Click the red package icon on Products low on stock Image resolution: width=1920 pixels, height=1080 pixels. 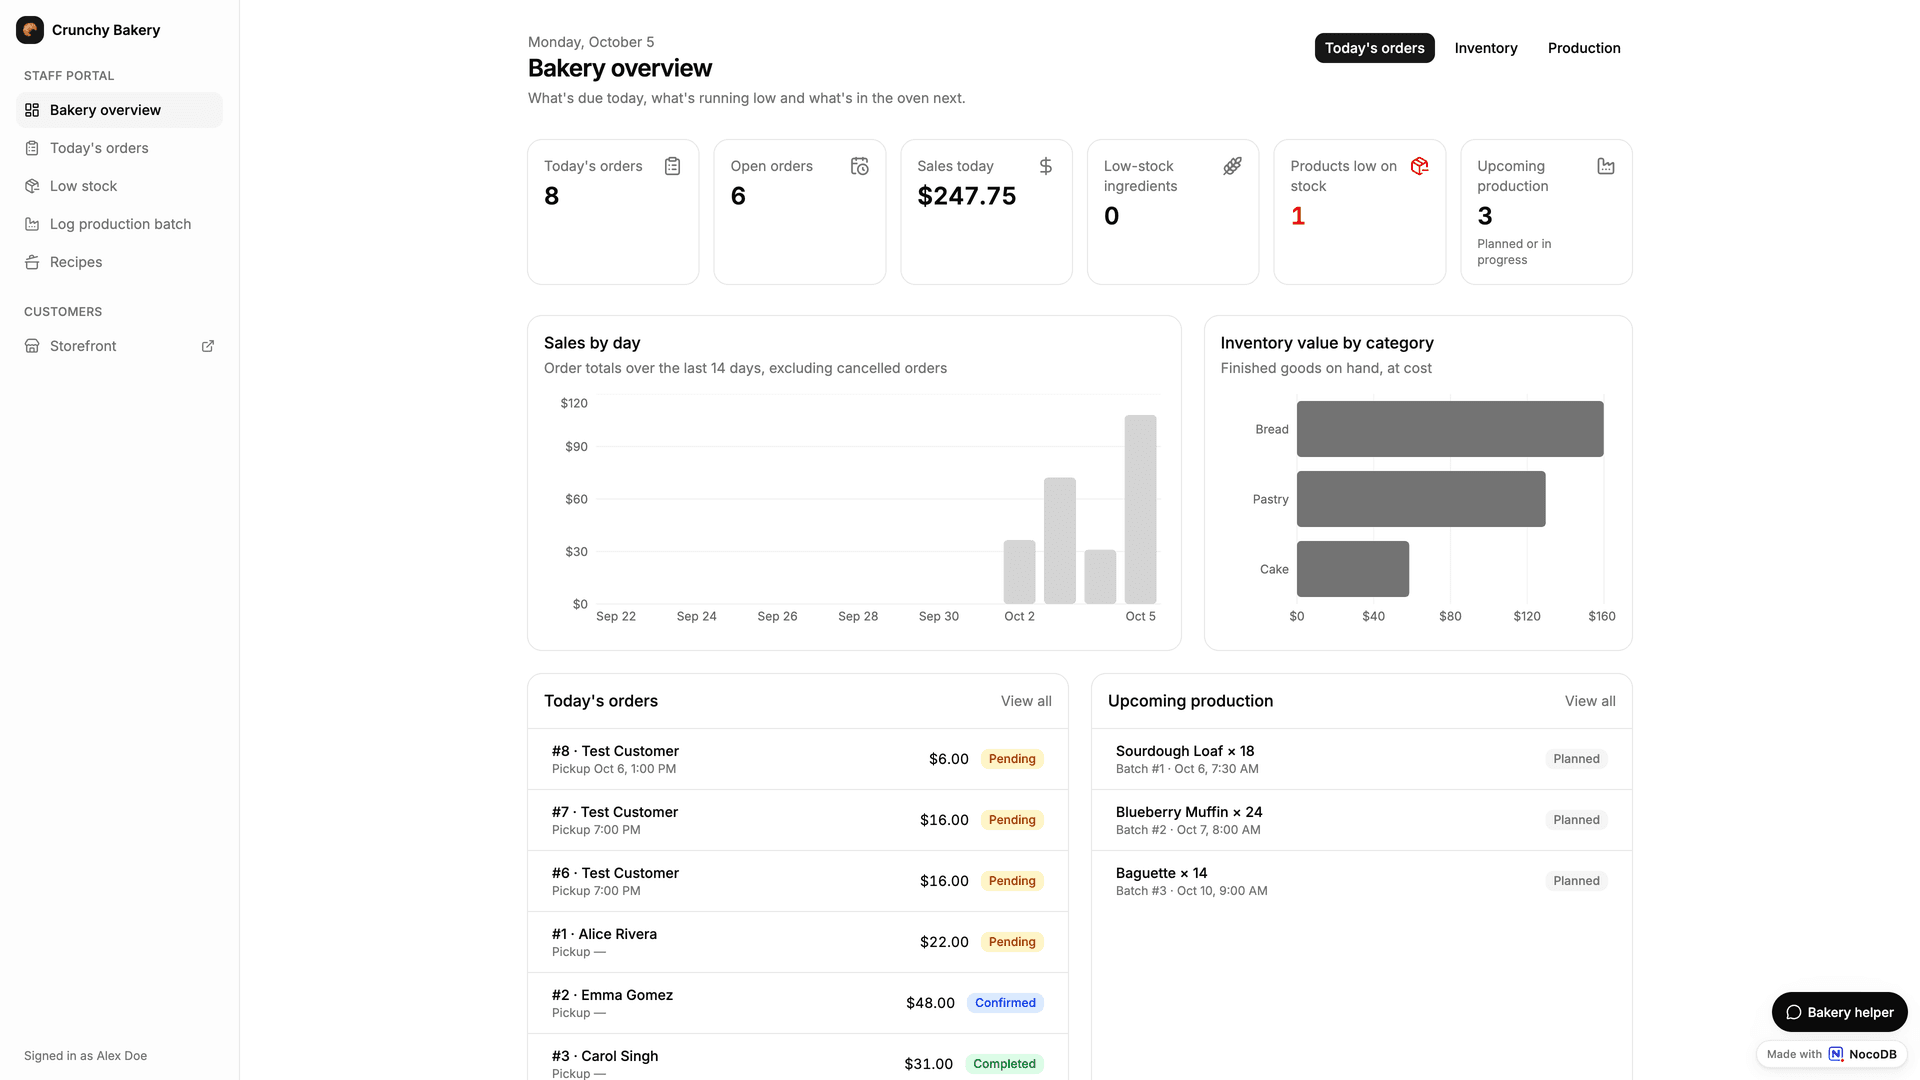coord(1420,166)
